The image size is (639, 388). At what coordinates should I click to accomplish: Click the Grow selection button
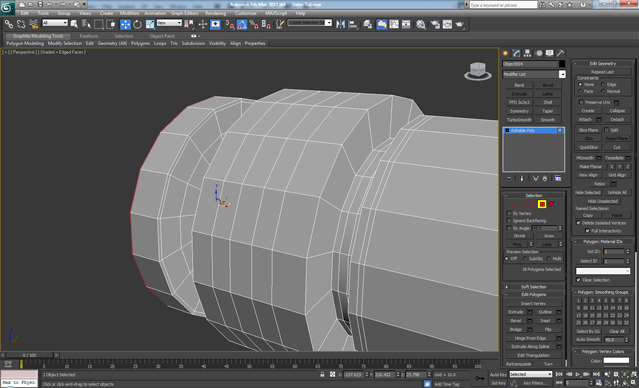pos(549,236)
